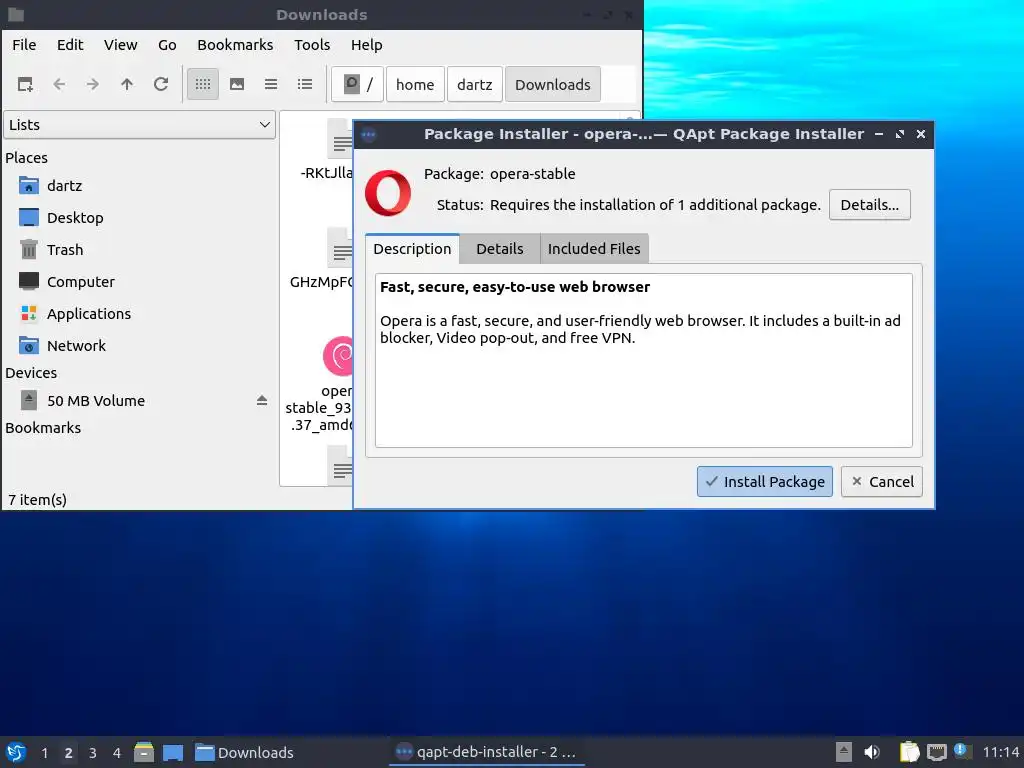
Task: Switch to thumbnail view mode
Action: coord(237,84)
